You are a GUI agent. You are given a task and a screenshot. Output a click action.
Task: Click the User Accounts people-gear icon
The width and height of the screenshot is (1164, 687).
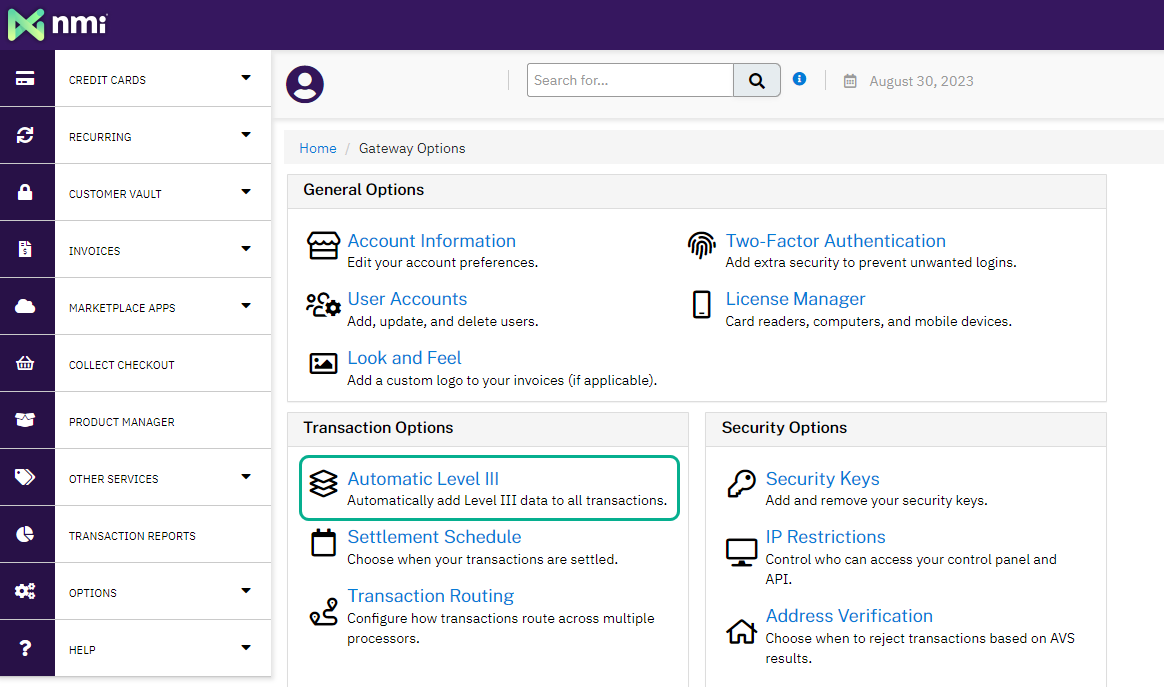pos(324,305)
